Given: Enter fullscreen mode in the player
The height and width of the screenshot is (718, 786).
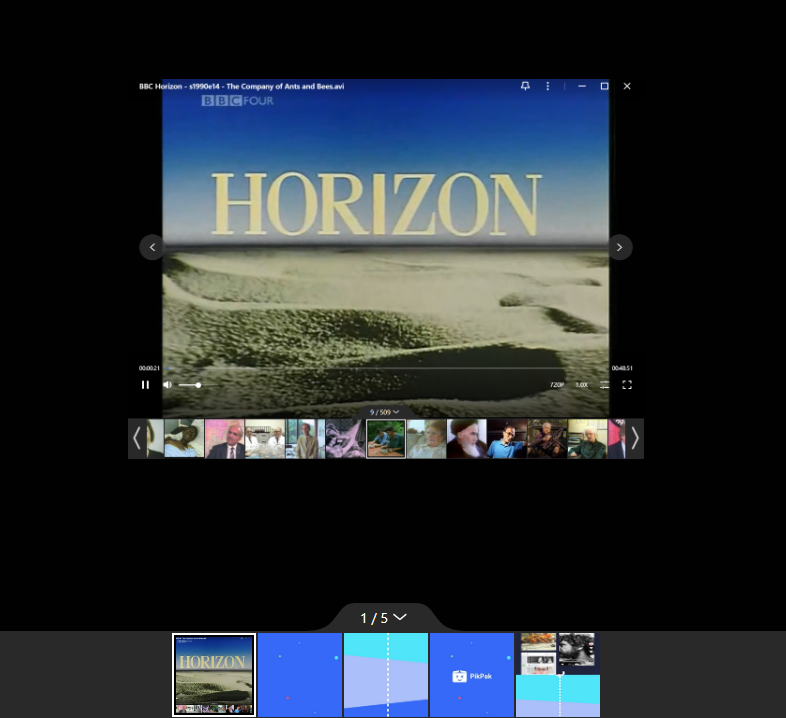Looking at the screenshot, I should [x=627, y=385].
